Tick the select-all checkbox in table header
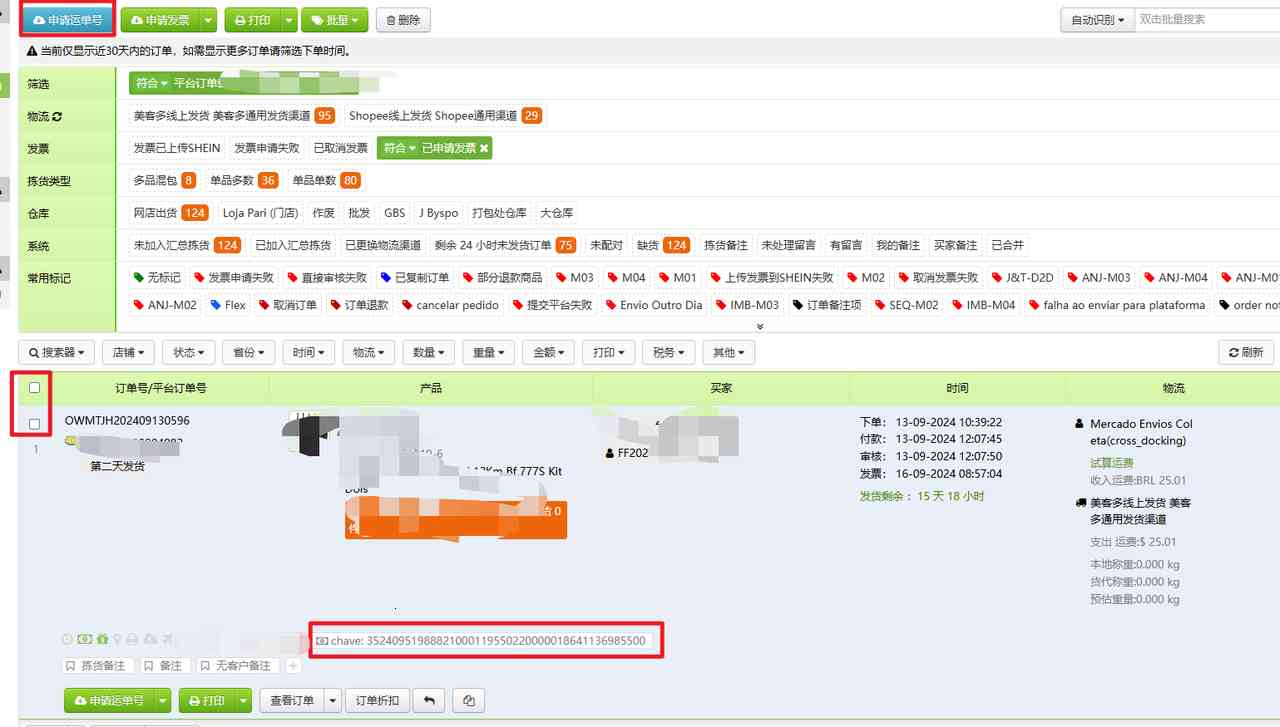Screen dimensions: 1280x727 pos(35,388)
